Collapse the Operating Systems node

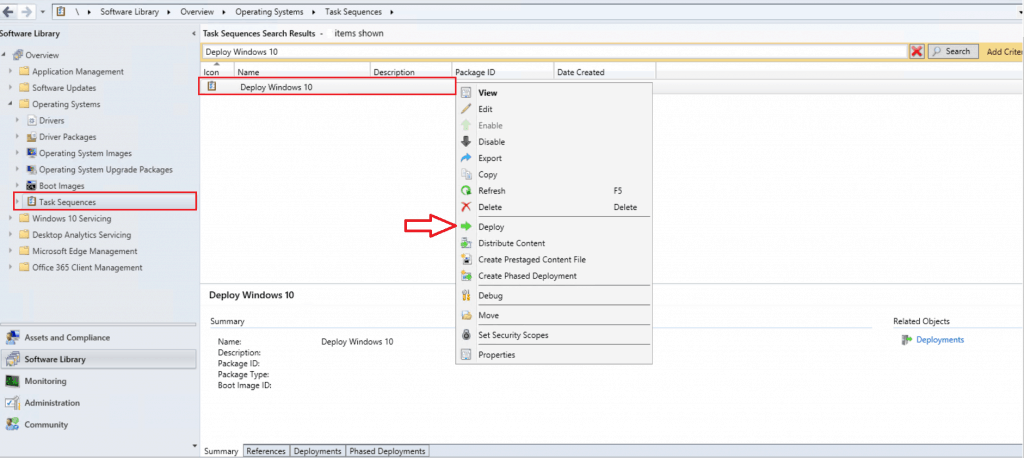[10, 105]
